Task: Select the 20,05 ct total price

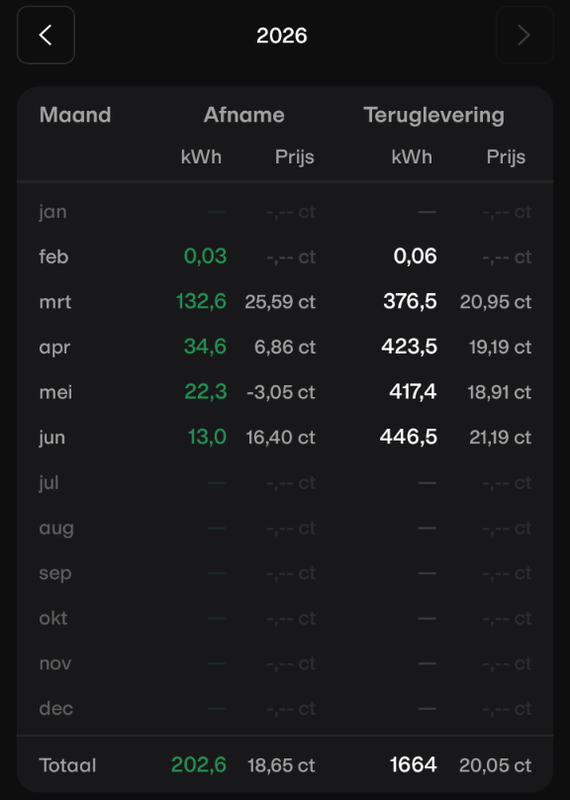Action: tap(495, 765)
